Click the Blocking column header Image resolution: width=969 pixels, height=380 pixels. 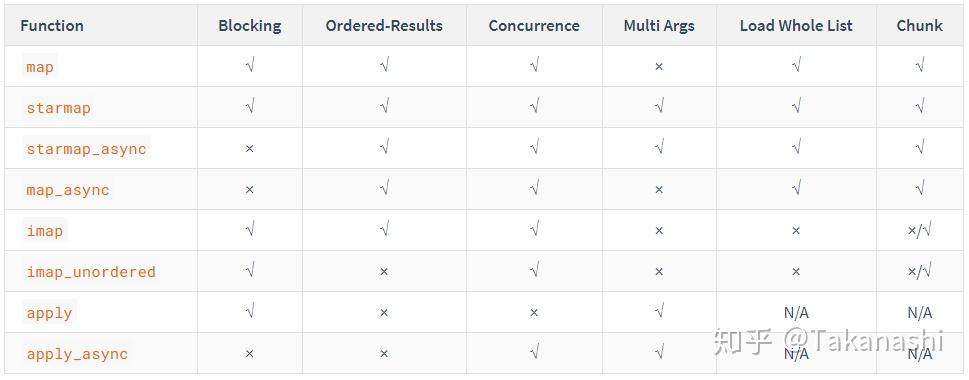pyautogui.click(x=250, y=25)
